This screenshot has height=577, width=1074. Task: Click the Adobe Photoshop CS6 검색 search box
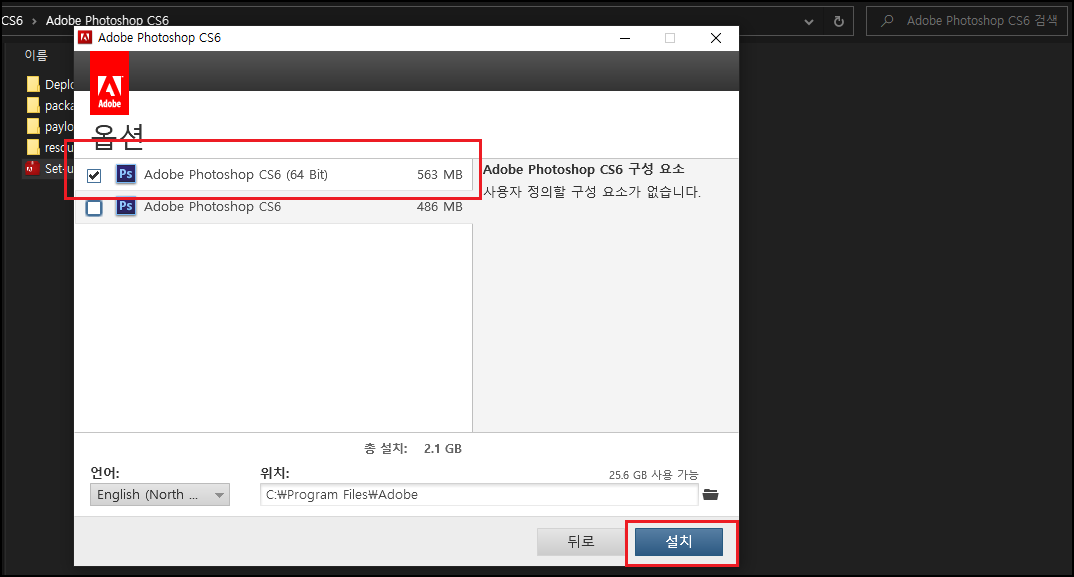967,21
